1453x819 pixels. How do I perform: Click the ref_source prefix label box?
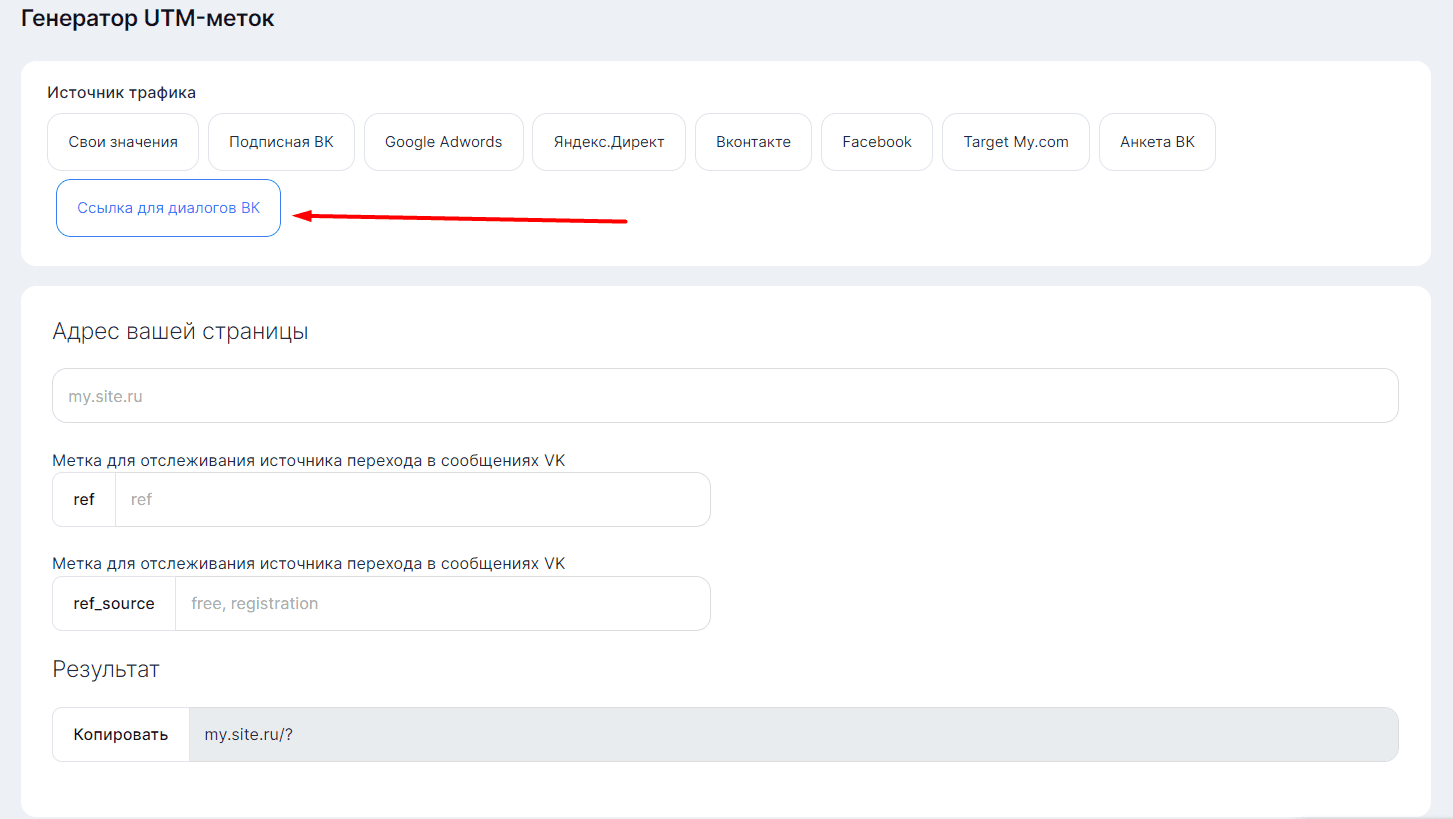pyautogui.click(x=114, y=604)
